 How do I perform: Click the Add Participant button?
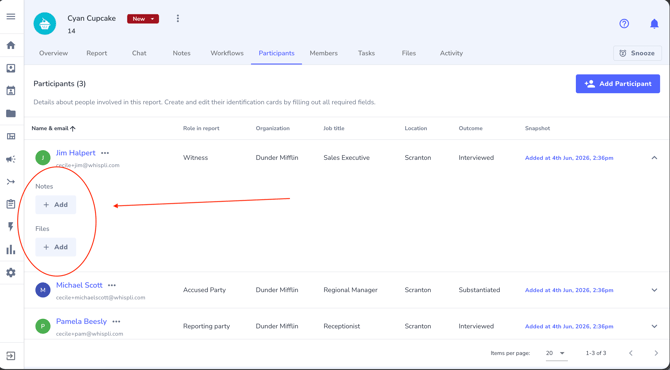(x=617, y=84)
